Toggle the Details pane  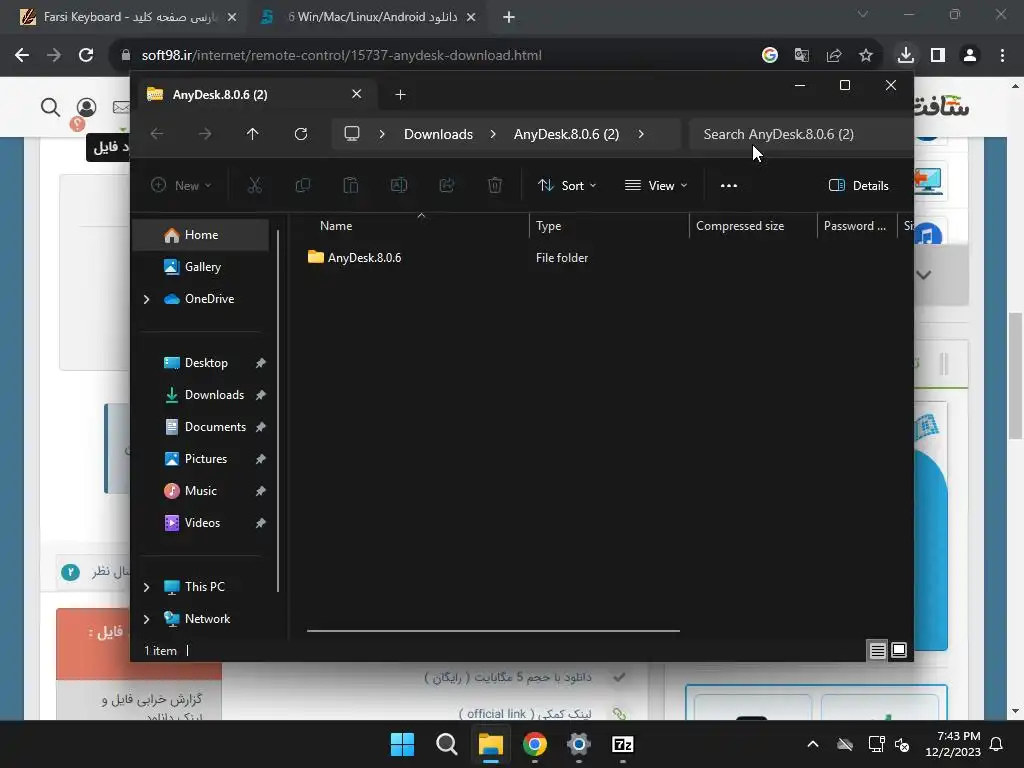(858, 185)
